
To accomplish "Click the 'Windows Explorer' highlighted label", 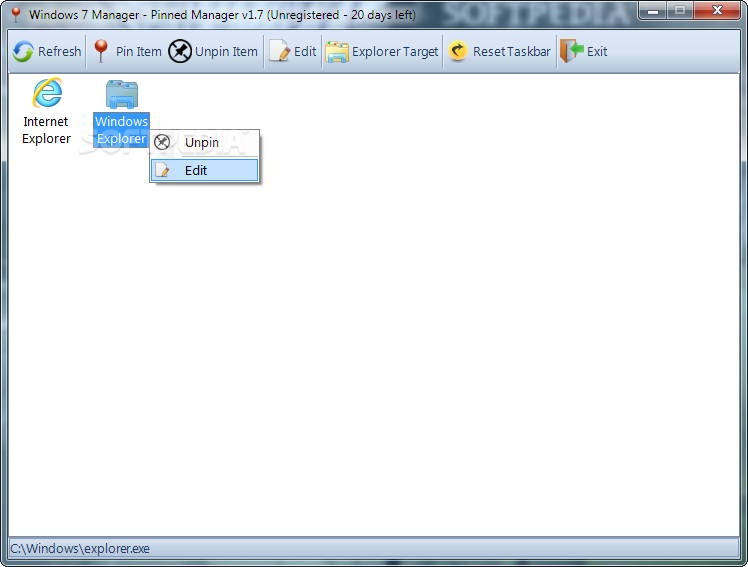I will point(122,130).
